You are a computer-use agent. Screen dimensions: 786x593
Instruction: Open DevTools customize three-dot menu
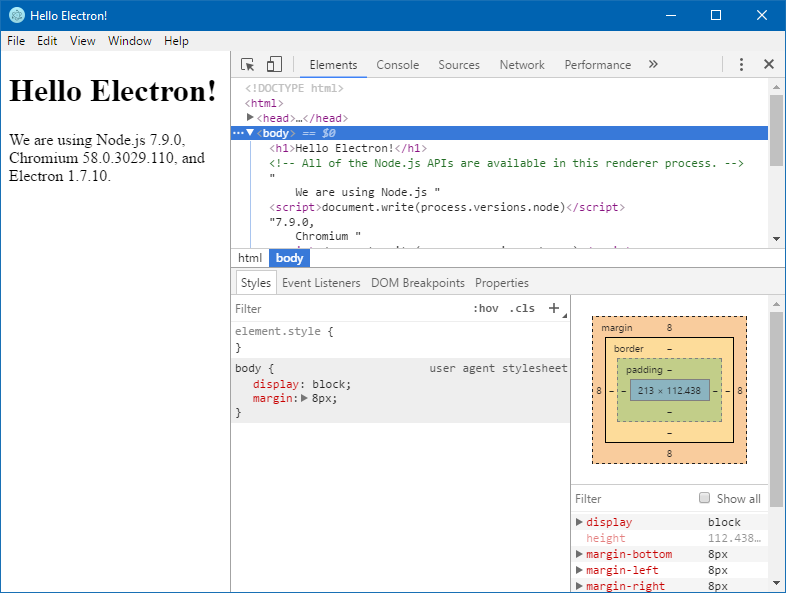click(741, 64)
